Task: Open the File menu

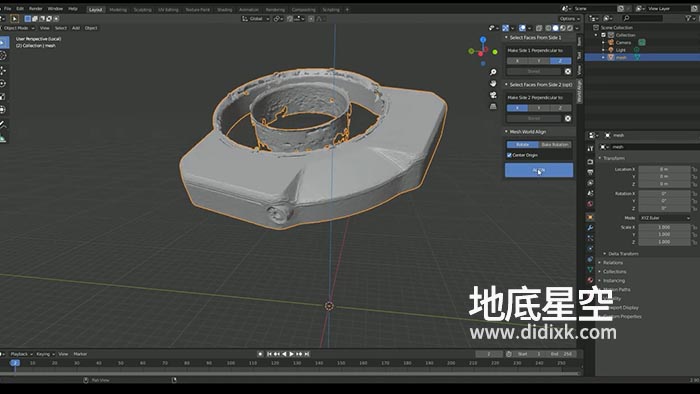Action: tap(8, 8)
